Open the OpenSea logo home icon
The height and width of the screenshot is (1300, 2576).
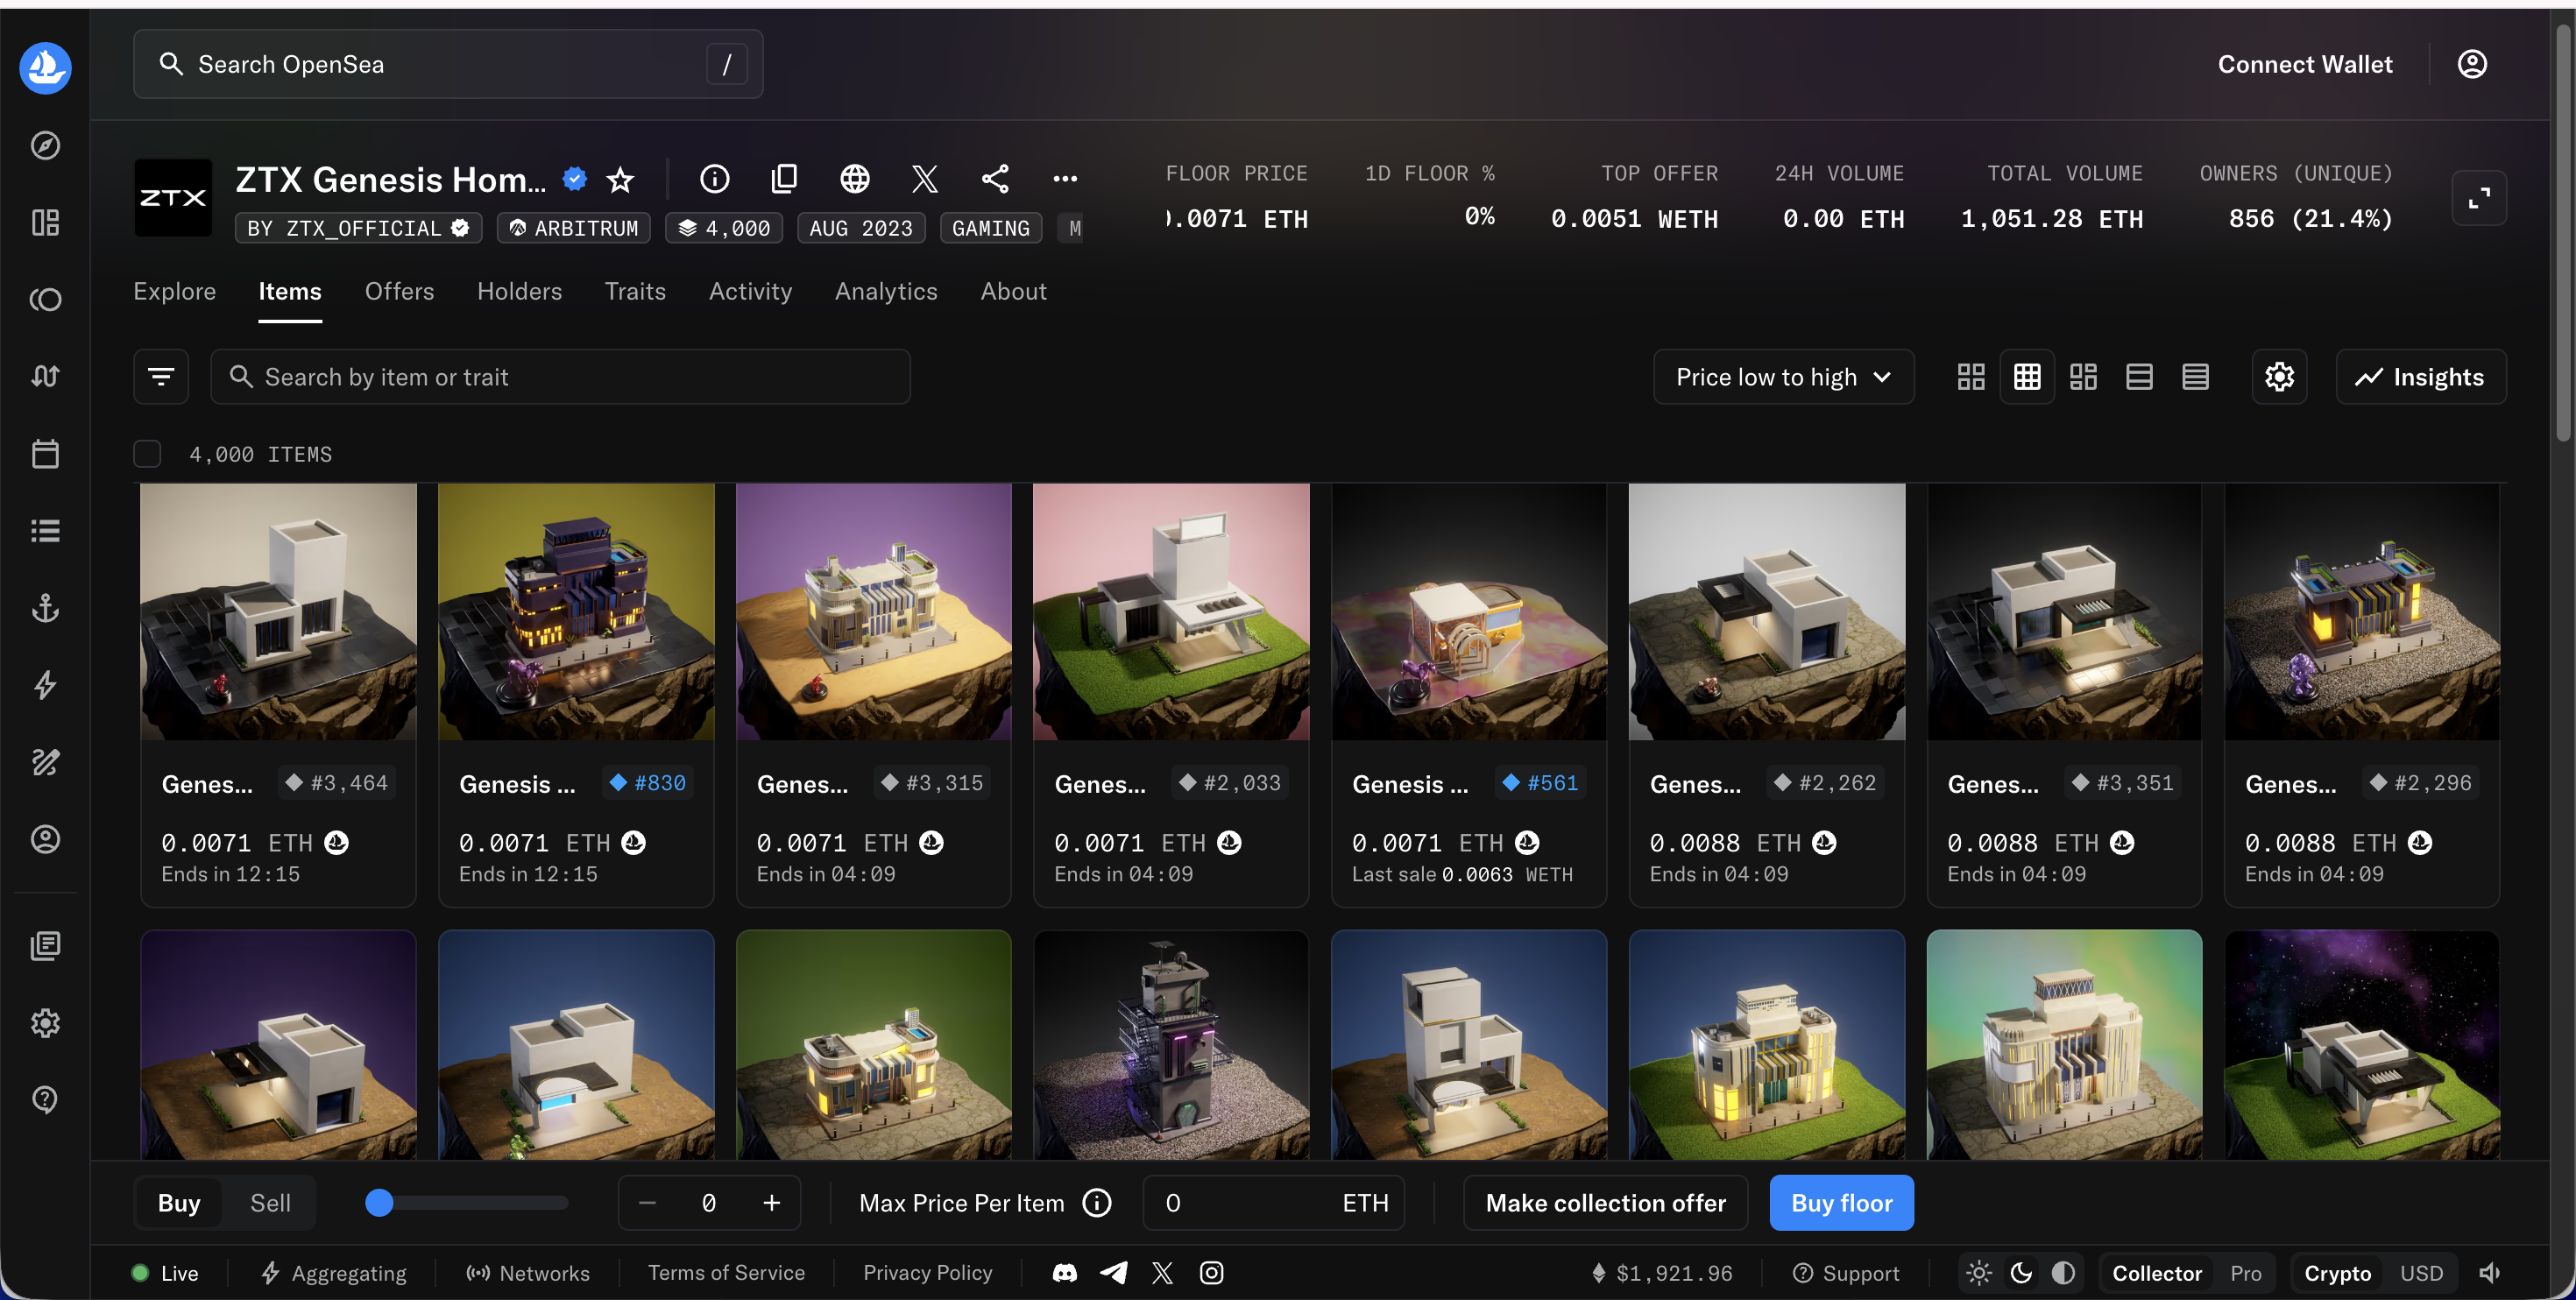tap(45, 67)
